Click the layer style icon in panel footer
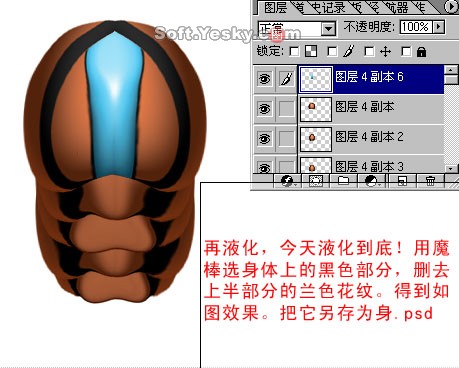Screen dimensions: 459x368 287,181
